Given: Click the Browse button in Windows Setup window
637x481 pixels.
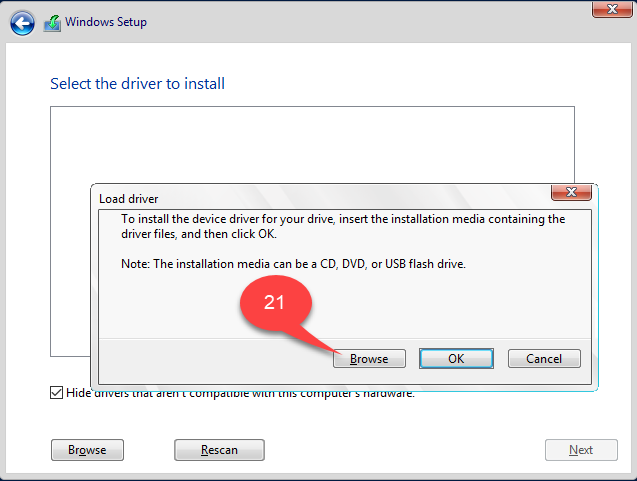Looking at the screenshot, I should click(87, 450).
